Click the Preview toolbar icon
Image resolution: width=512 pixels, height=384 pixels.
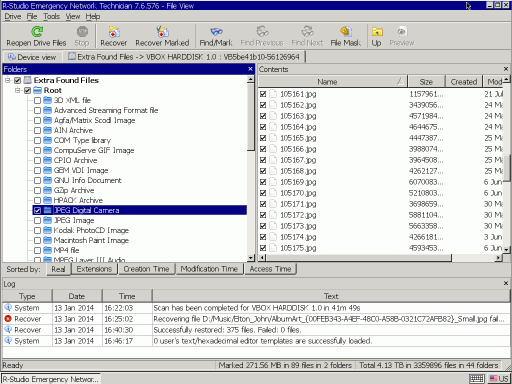pyautogui.click(x=402, y=32)
